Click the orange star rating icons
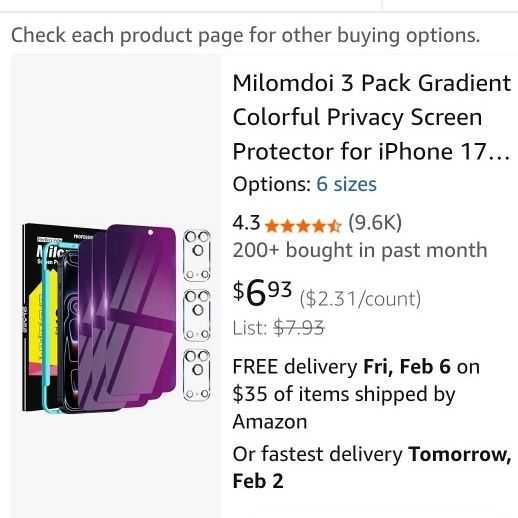The image size is (518, 518). 303,226
